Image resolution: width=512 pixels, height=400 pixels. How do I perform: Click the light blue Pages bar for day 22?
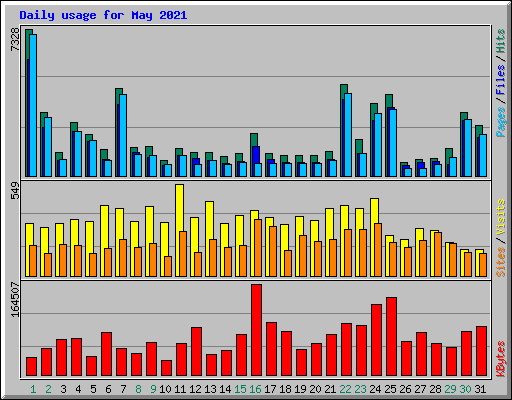tap(348, 135)
